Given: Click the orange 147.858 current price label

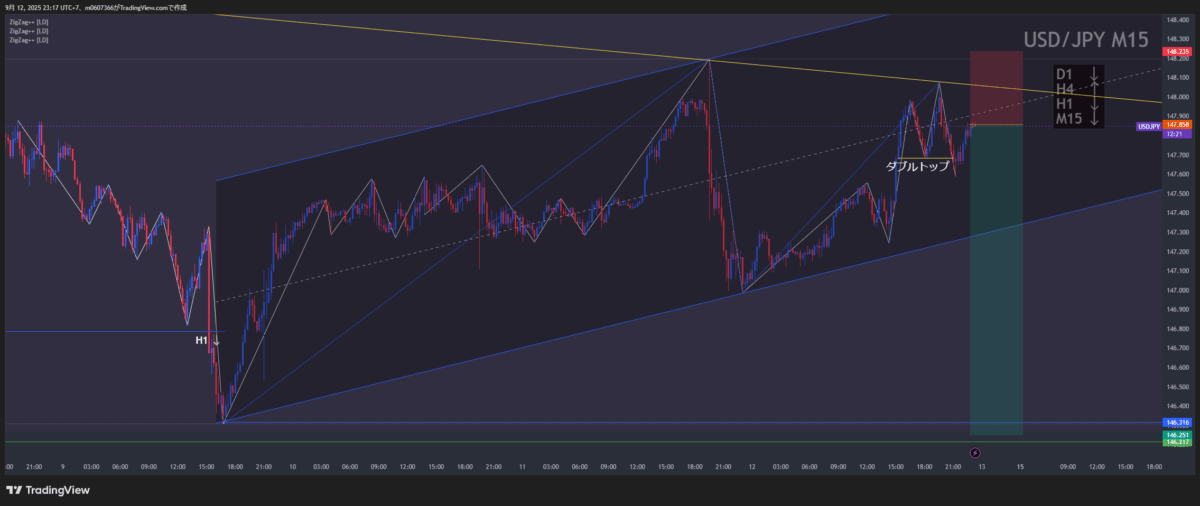Looking at the screenshot, I should [1176, 125].
